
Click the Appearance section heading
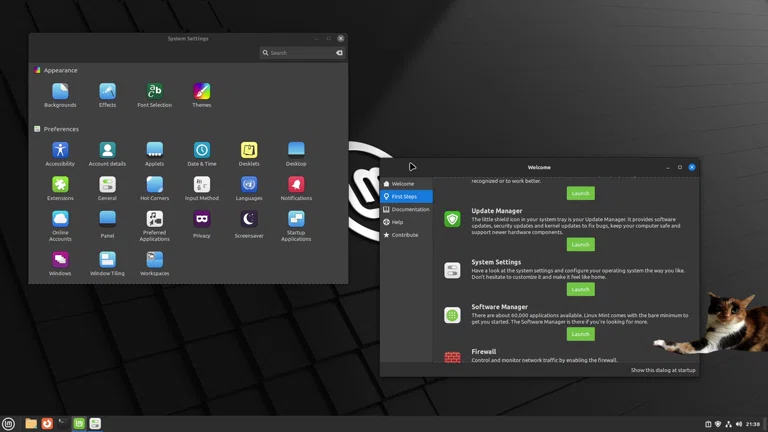coord(60,71)
